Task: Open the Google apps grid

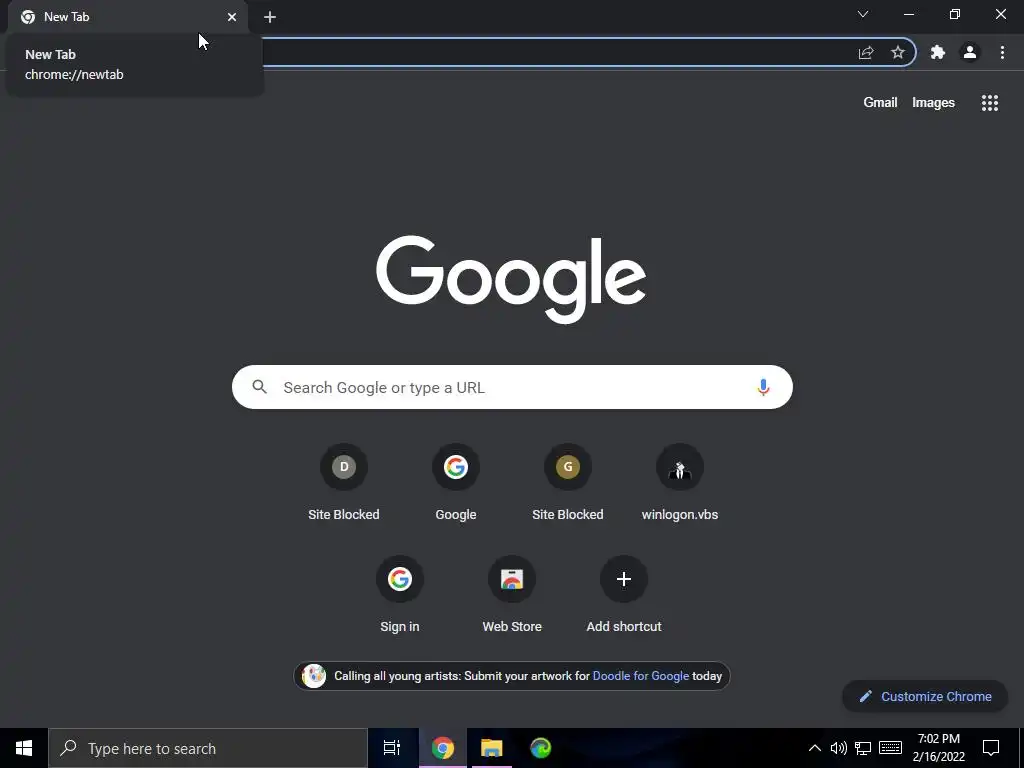Action: coord(989,103)
